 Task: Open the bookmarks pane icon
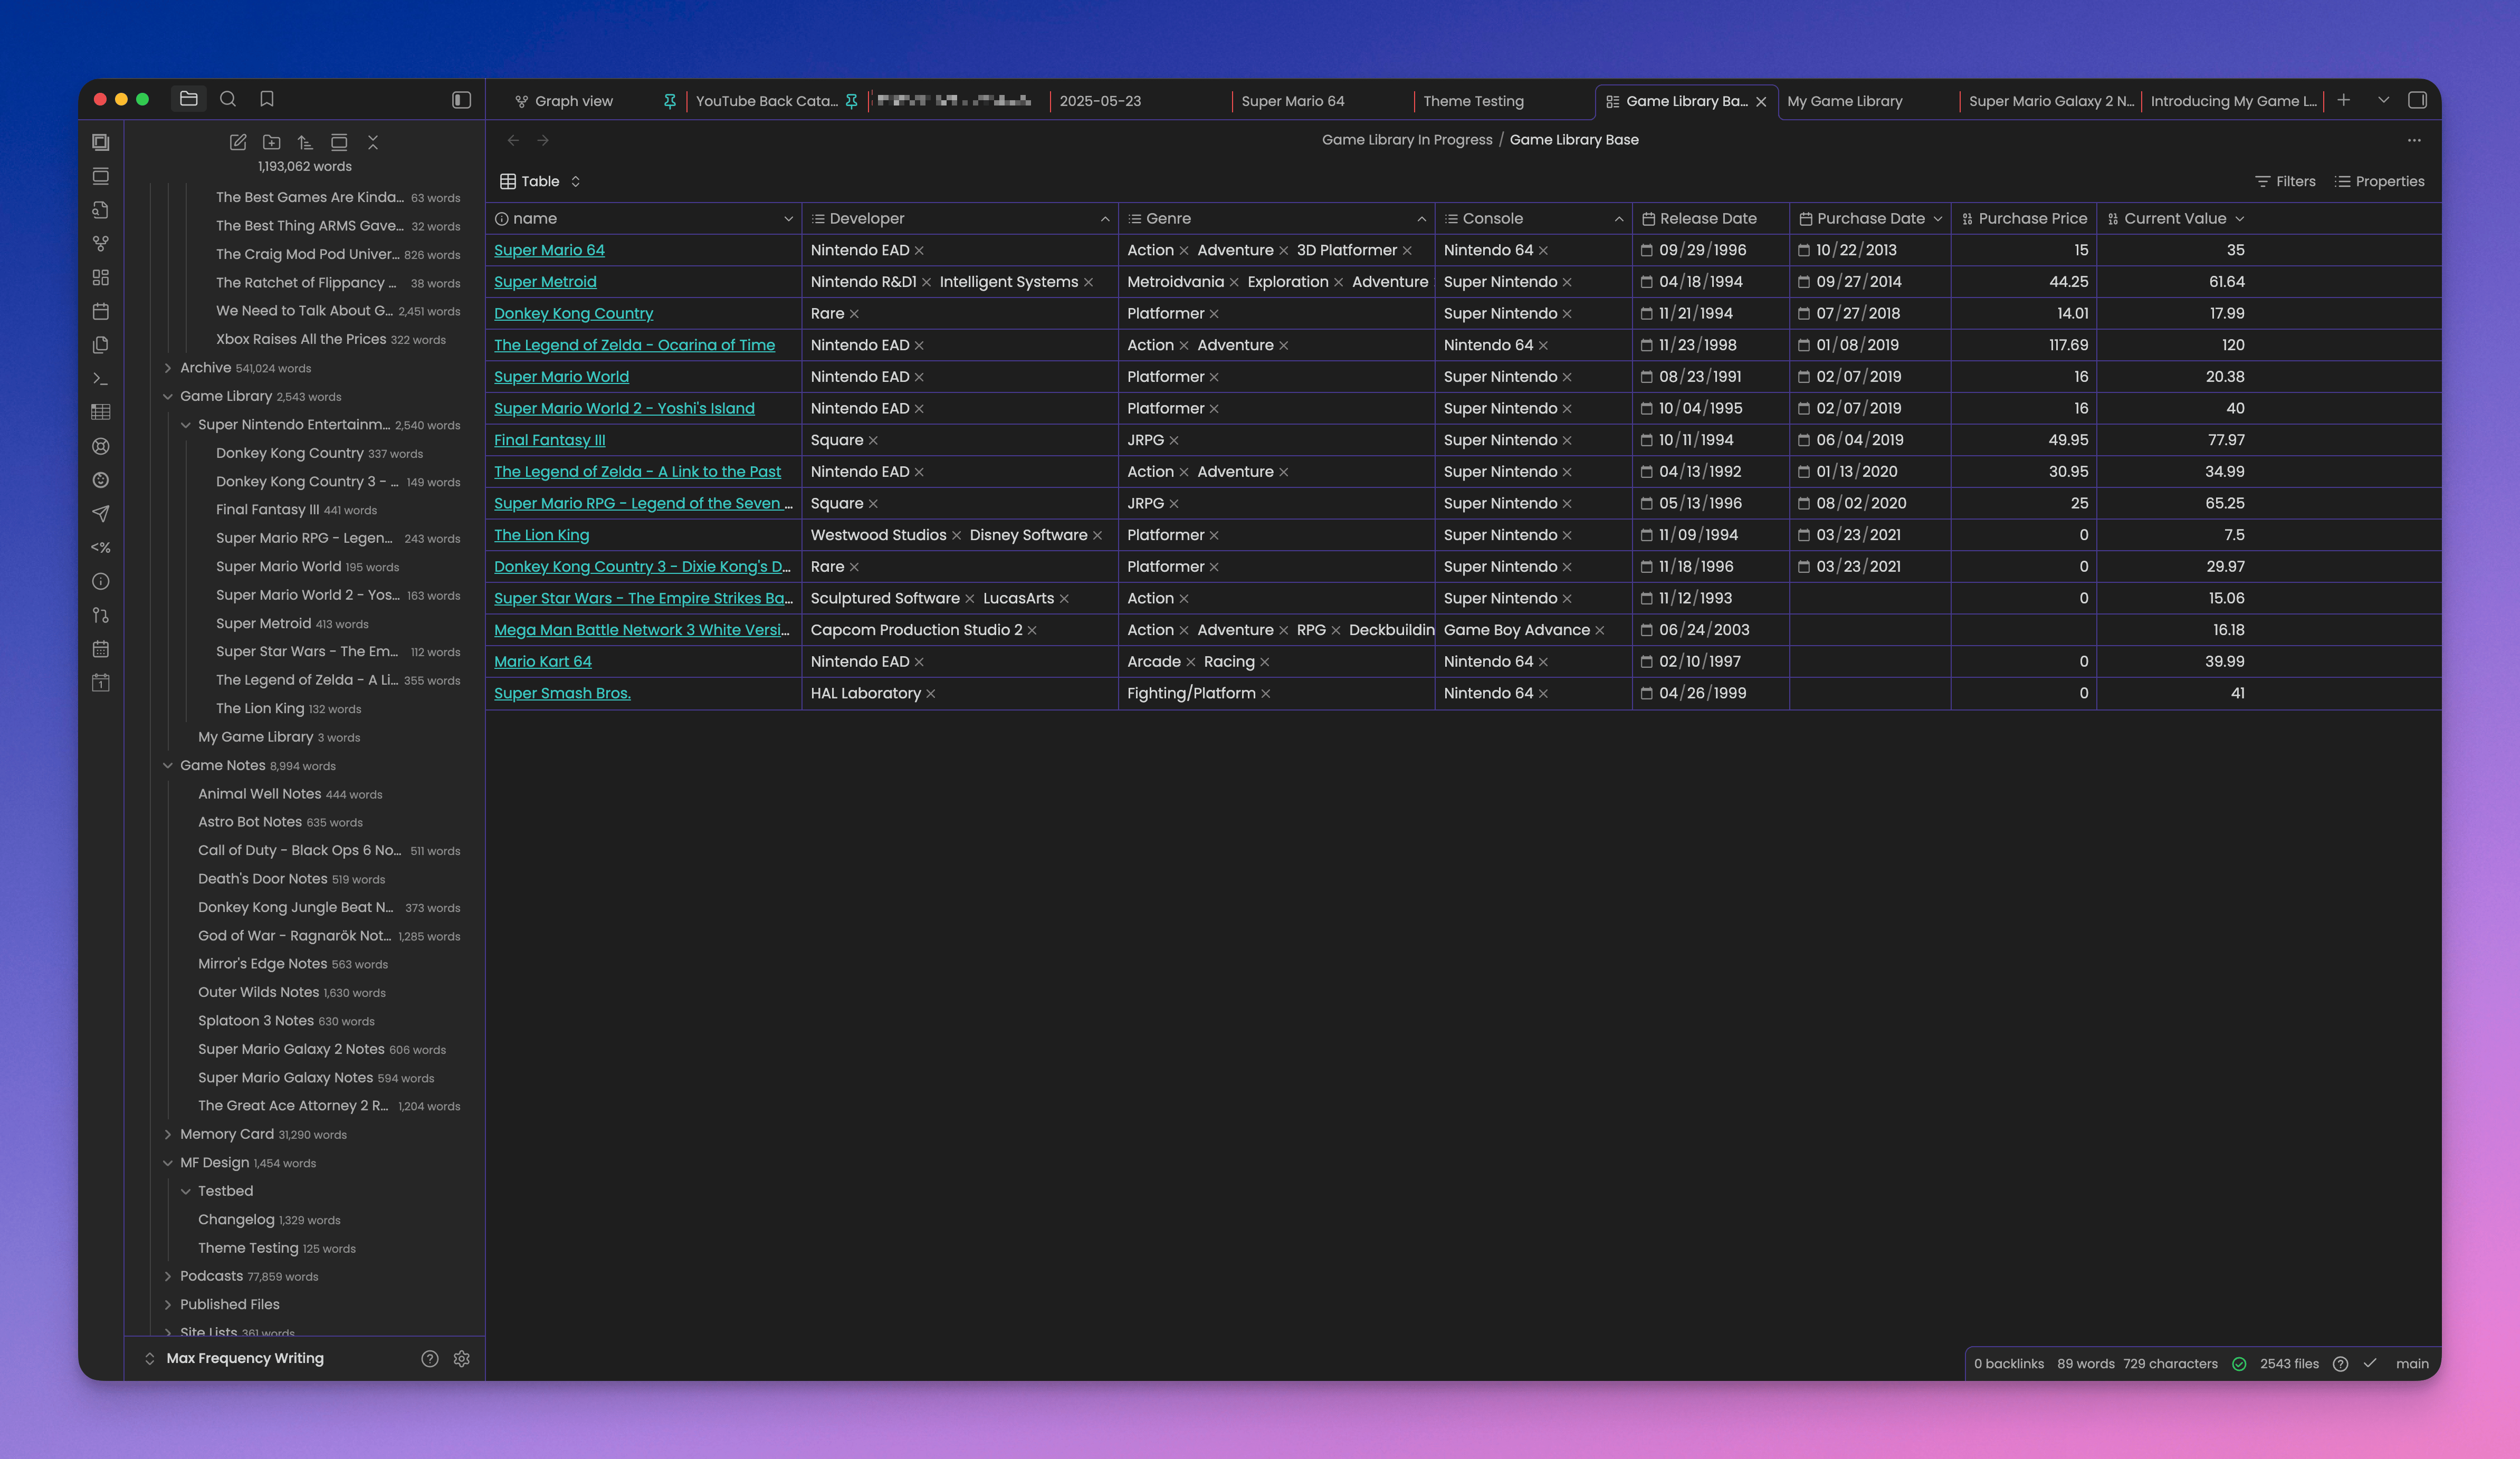pos(267,99)
